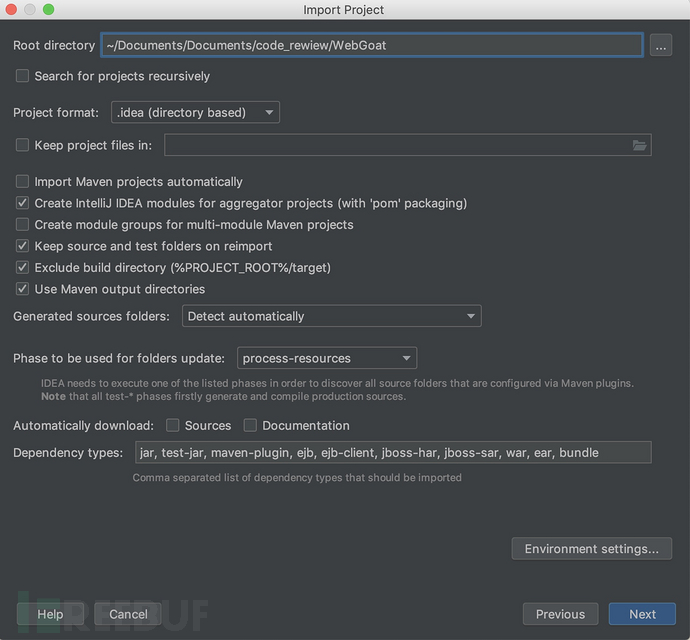Click the Next button

click(x=642, y=614)
